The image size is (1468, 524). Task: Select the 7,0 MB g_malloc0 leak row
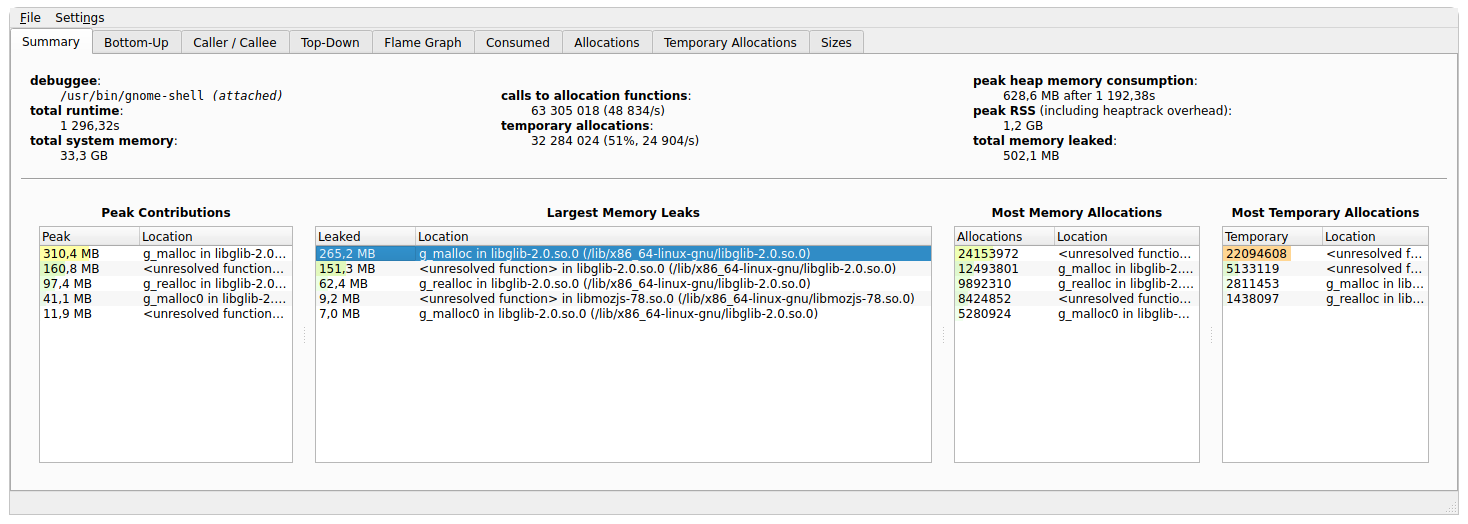623,313
